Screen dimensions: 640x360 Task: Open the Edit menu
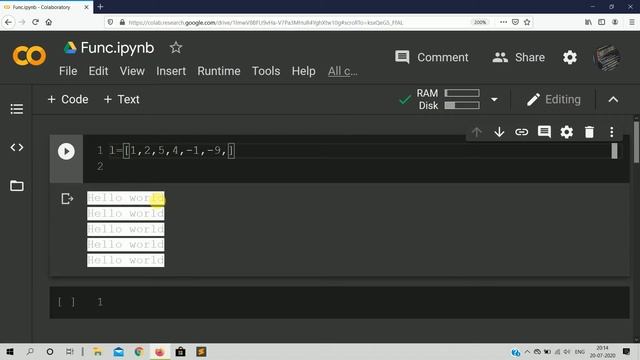(x=98, y=71)
